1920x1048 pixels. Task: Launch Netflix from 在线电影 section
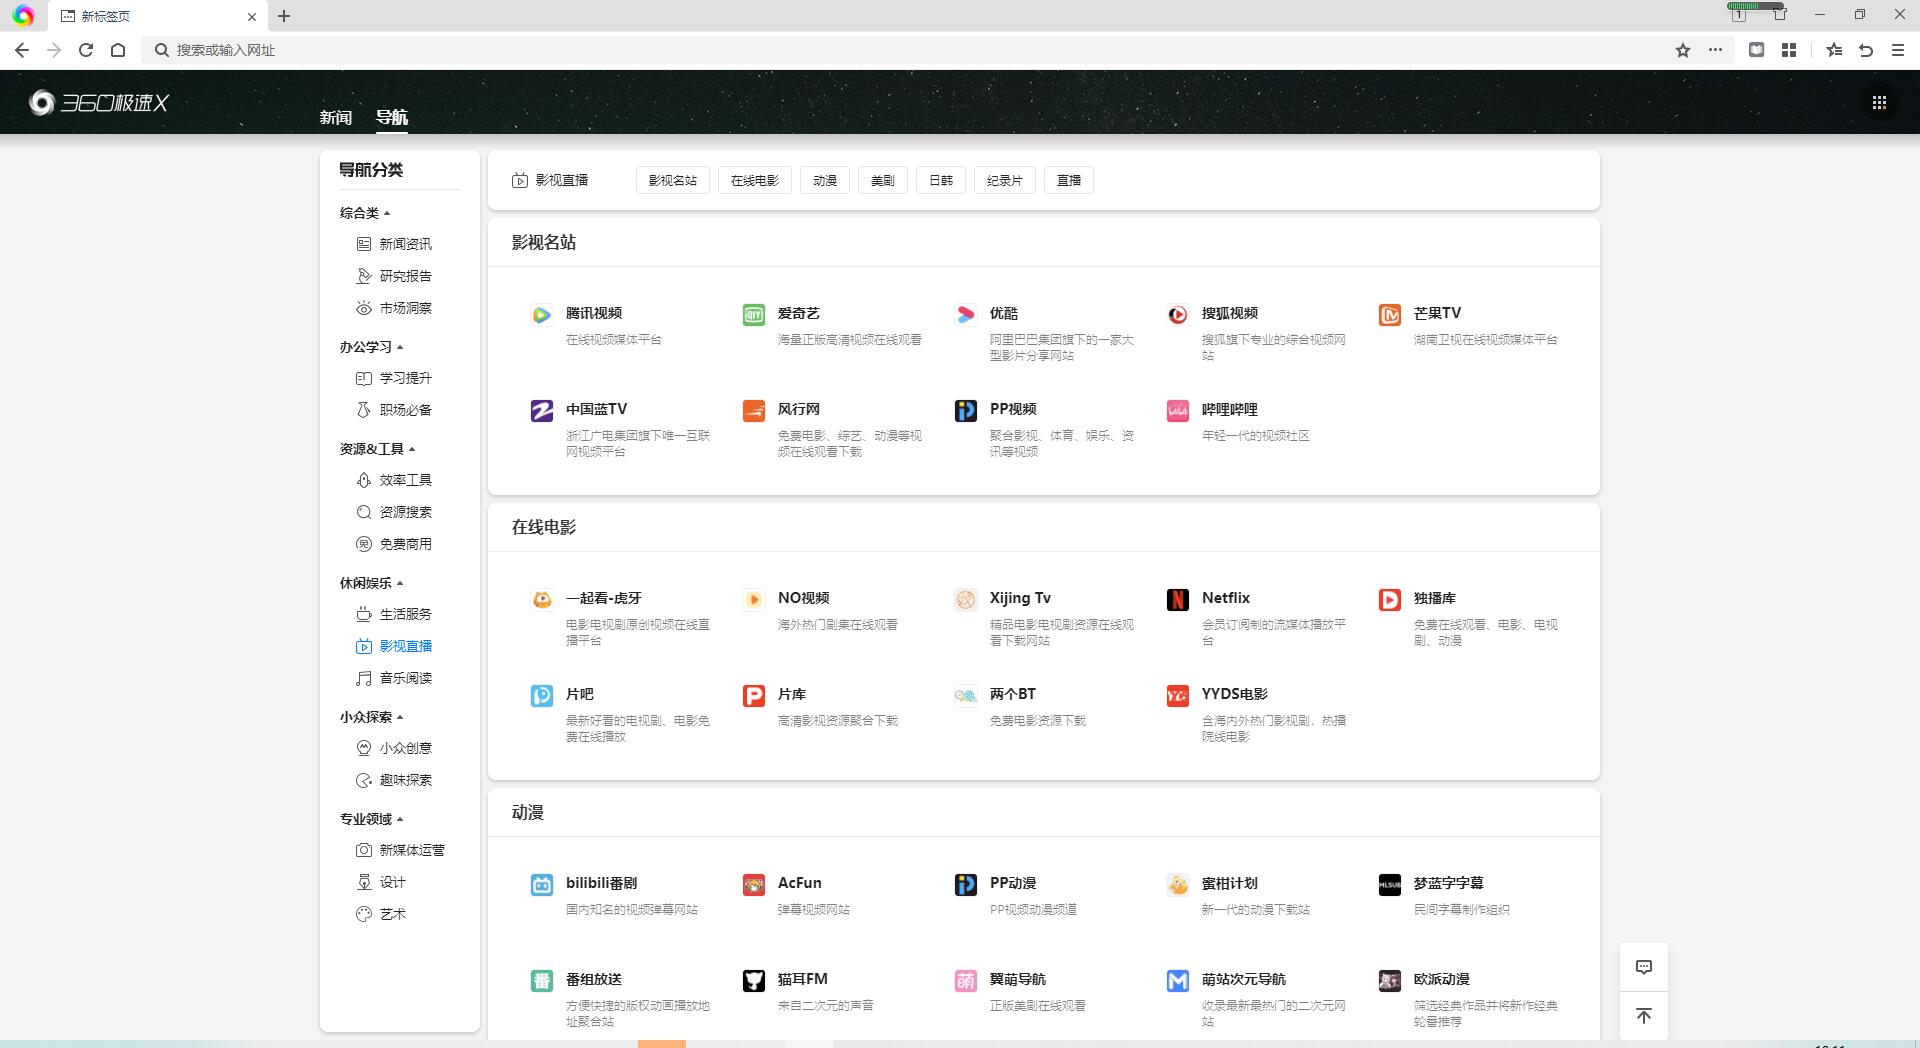(x=1178, y=599)
